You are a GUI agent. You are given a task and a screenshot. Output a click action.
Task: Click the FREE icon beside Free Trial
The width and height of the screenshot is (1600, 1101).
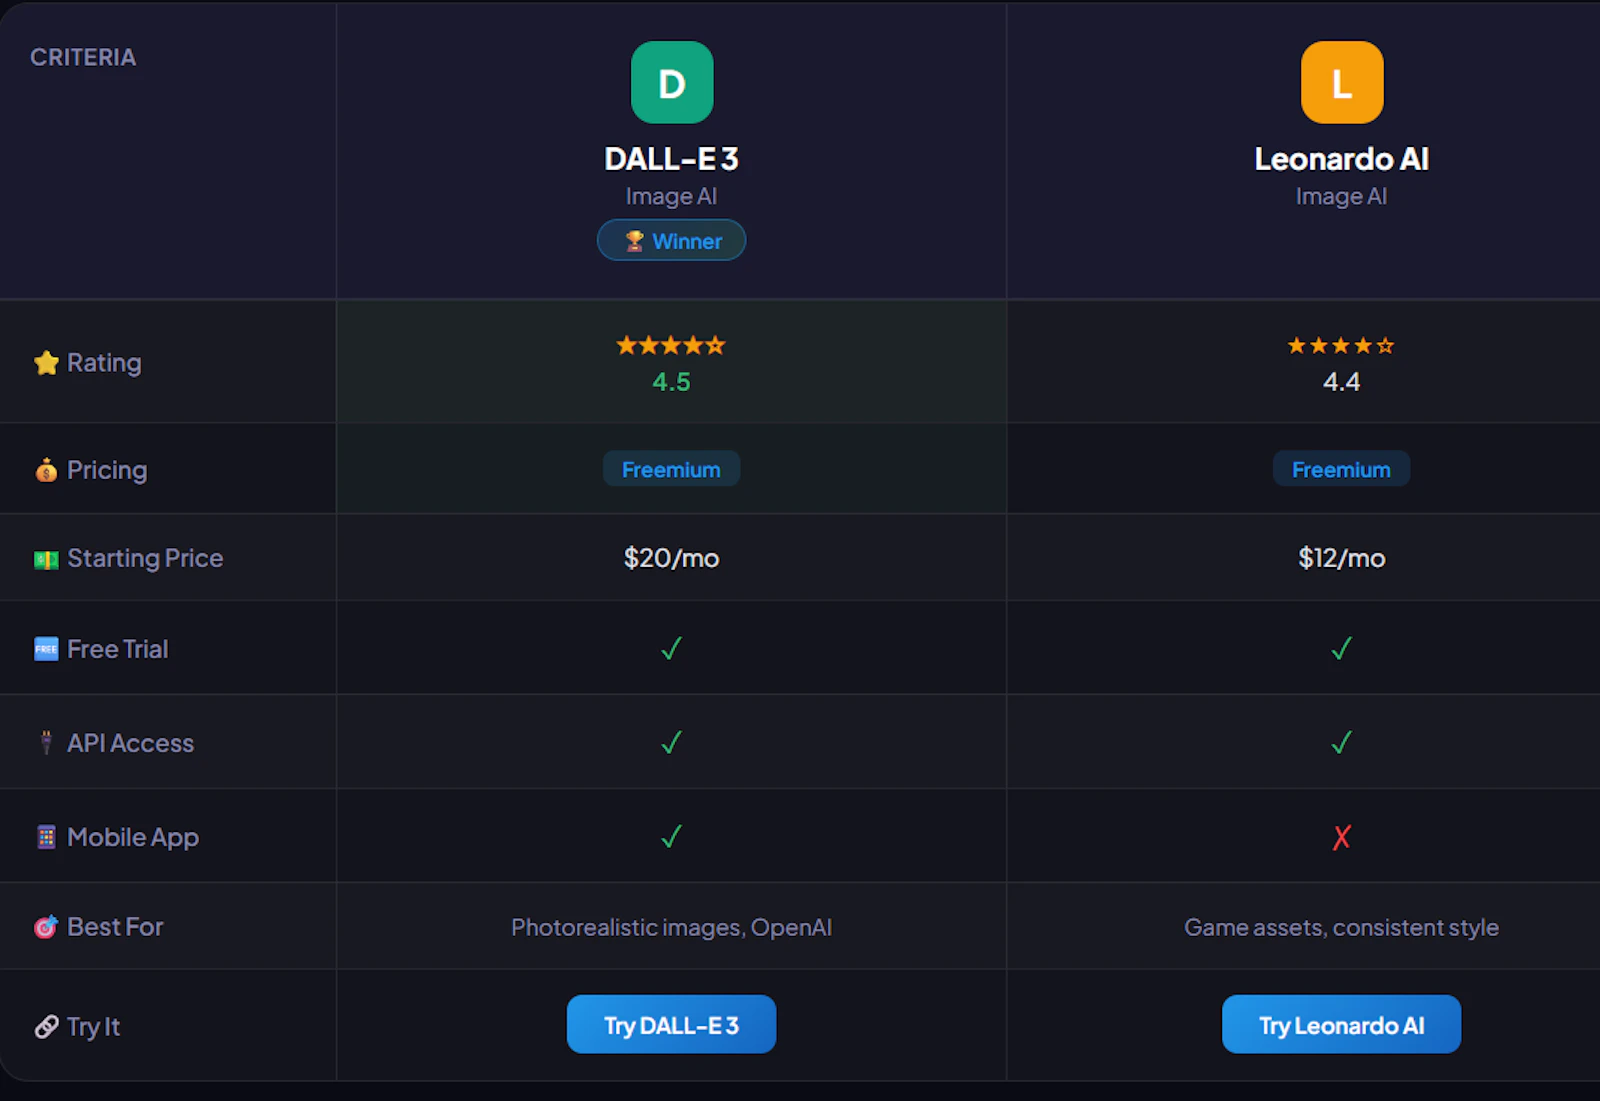pyautogui.click(x=46, y=649)
